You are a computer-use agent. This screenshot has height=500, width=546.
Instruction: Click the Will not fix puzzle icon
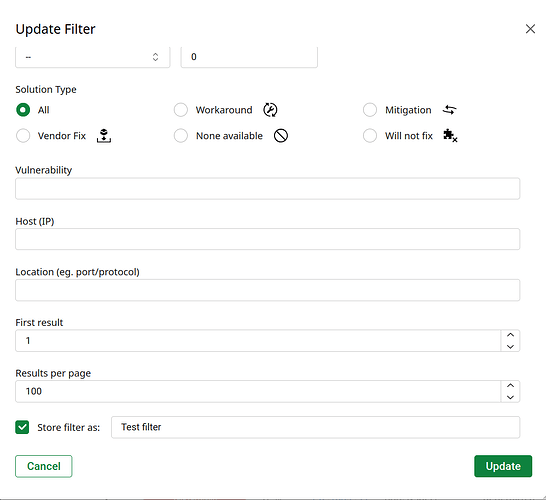pos(450,136)
